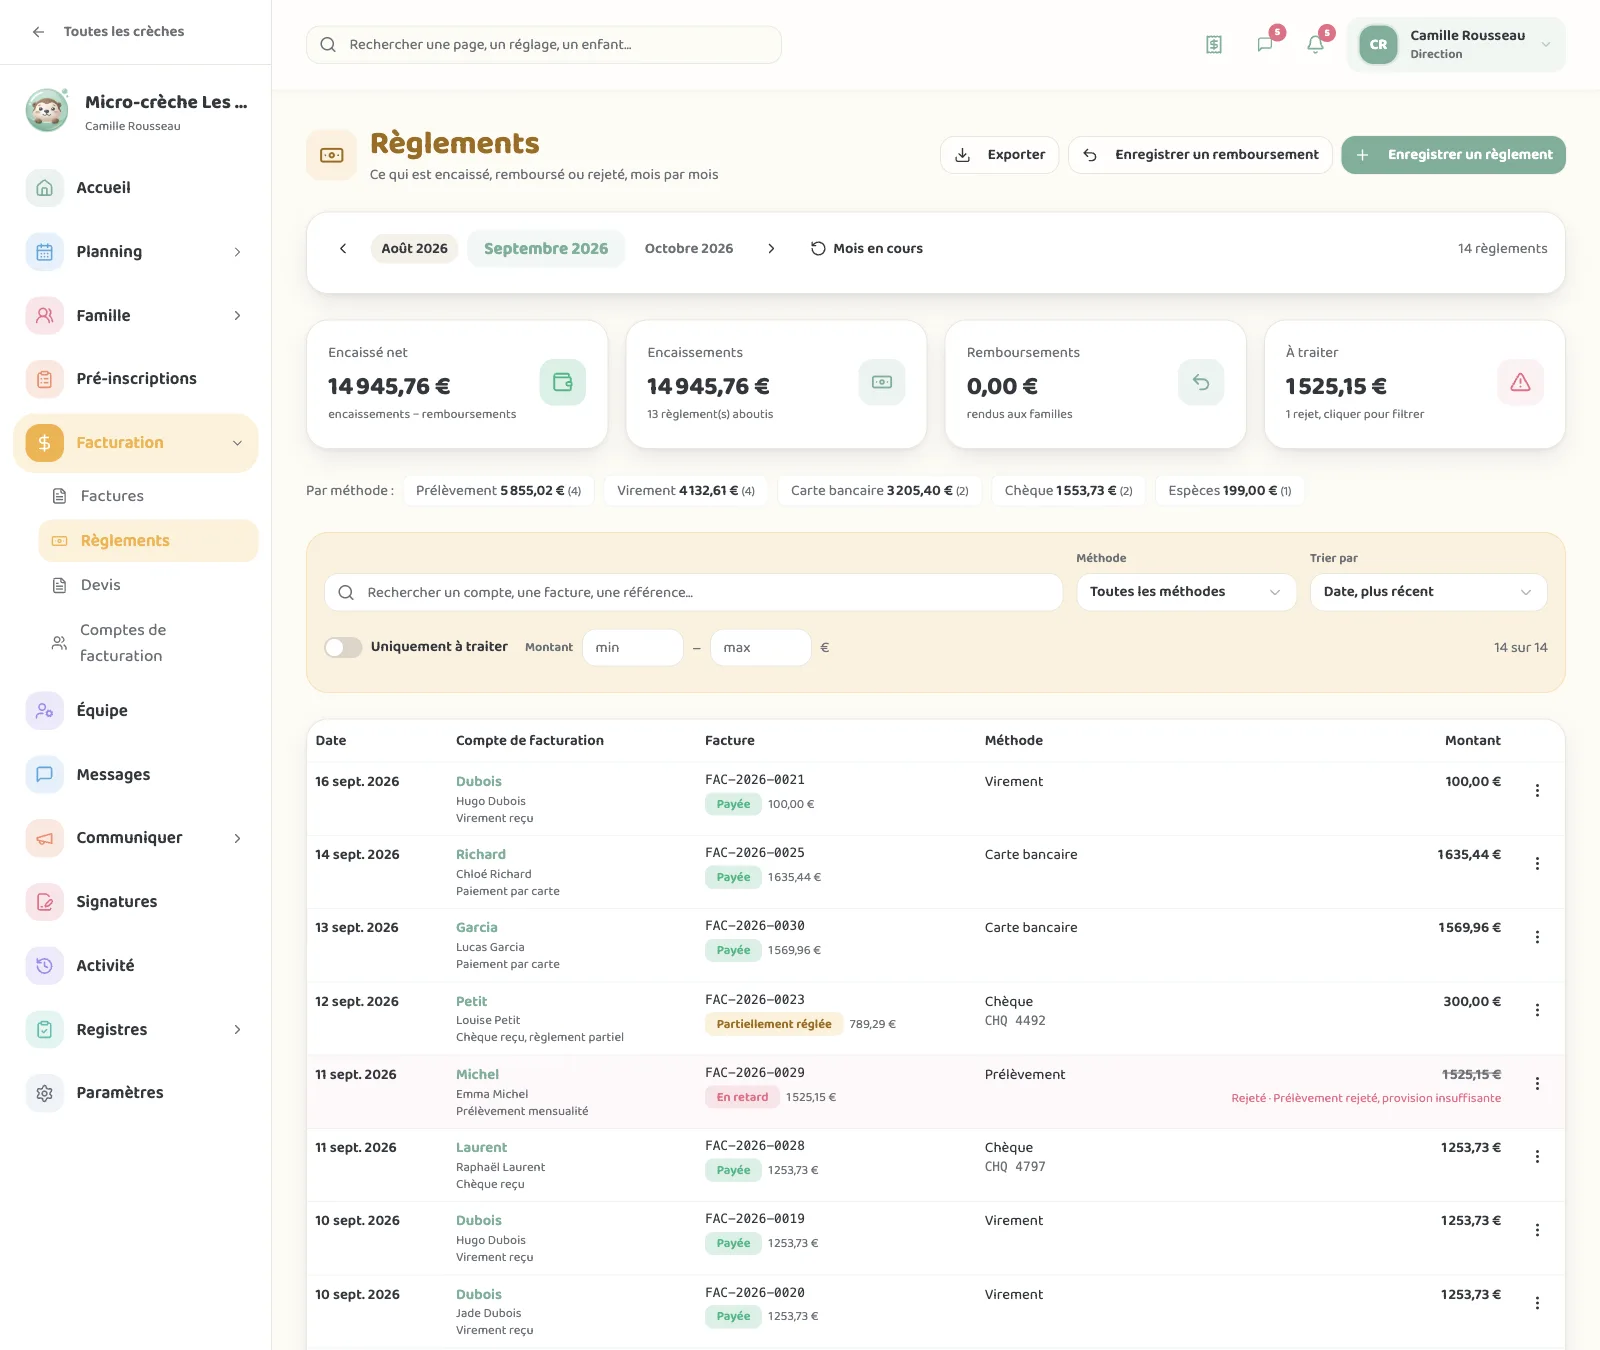Click the Paramètres gear icon
The width and height of the screenshot is (1600, 1350).
click(45, 1093)
